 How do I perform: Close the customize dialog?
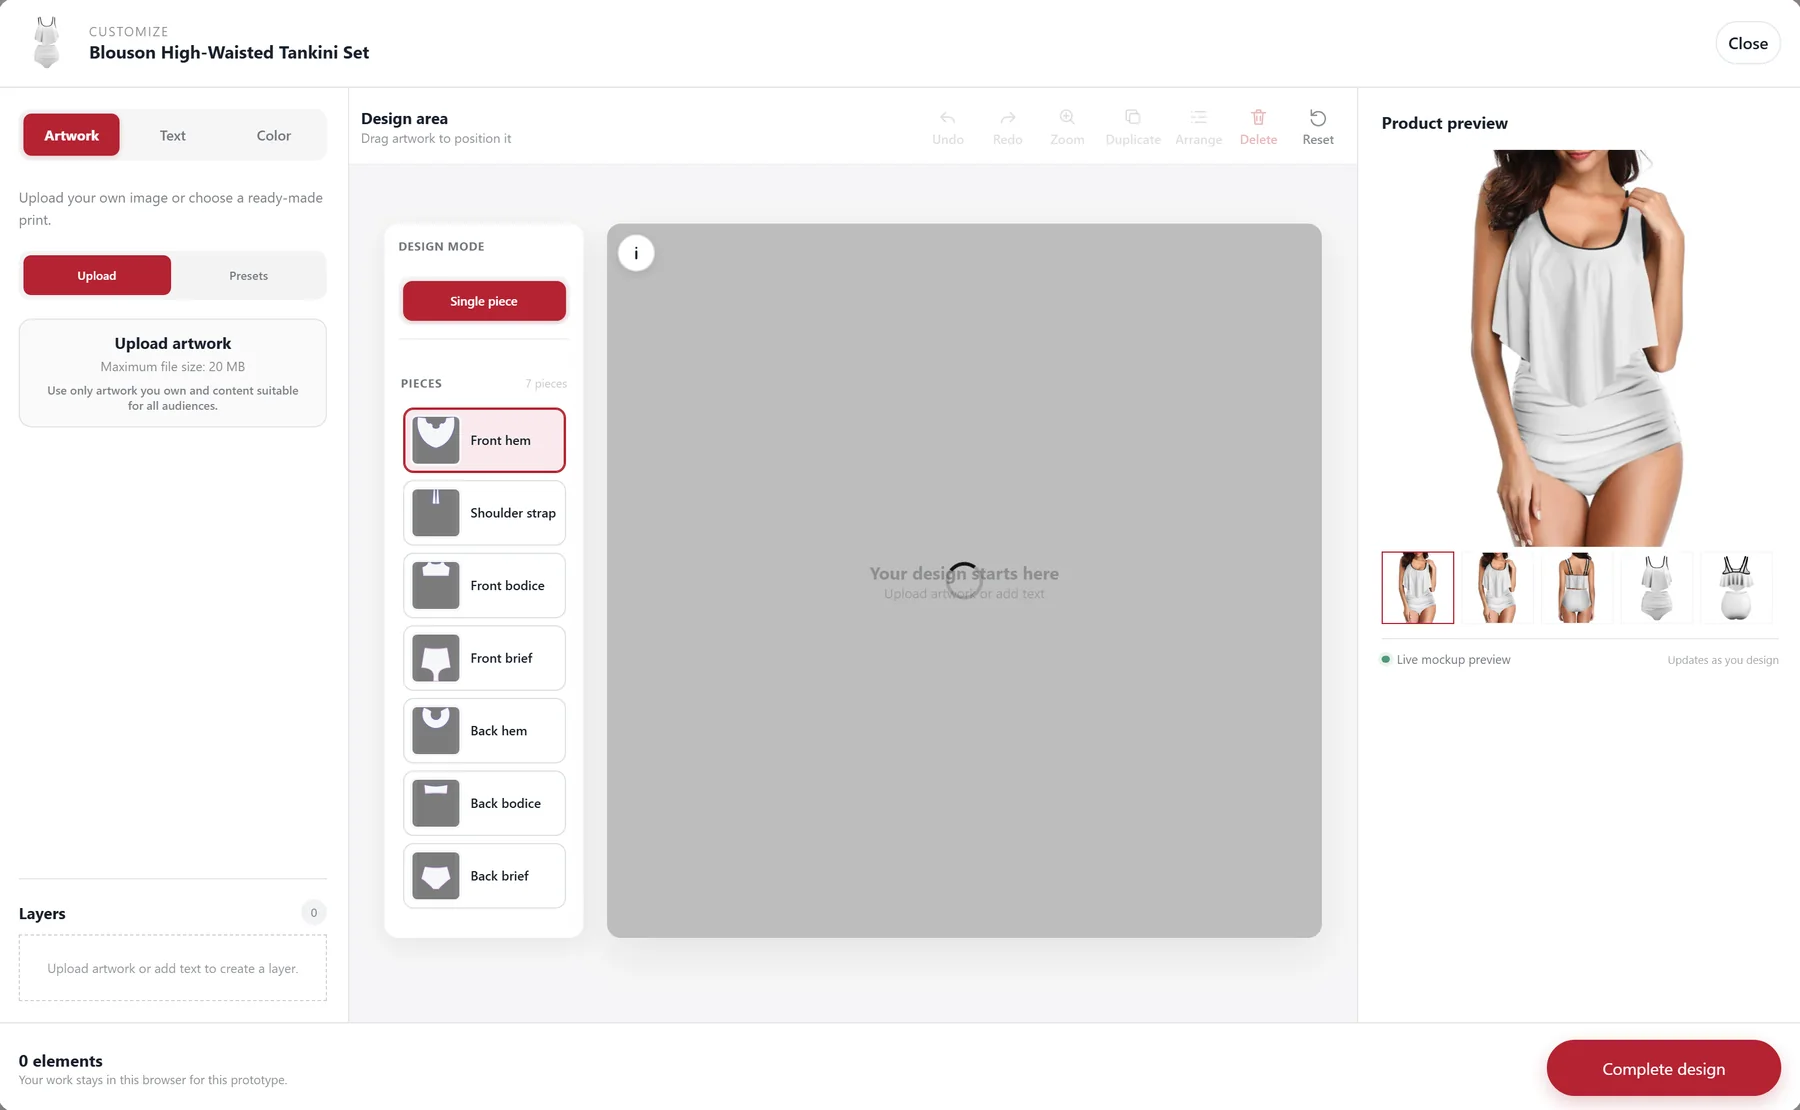pyautogui.click(x=1747, y=43)
